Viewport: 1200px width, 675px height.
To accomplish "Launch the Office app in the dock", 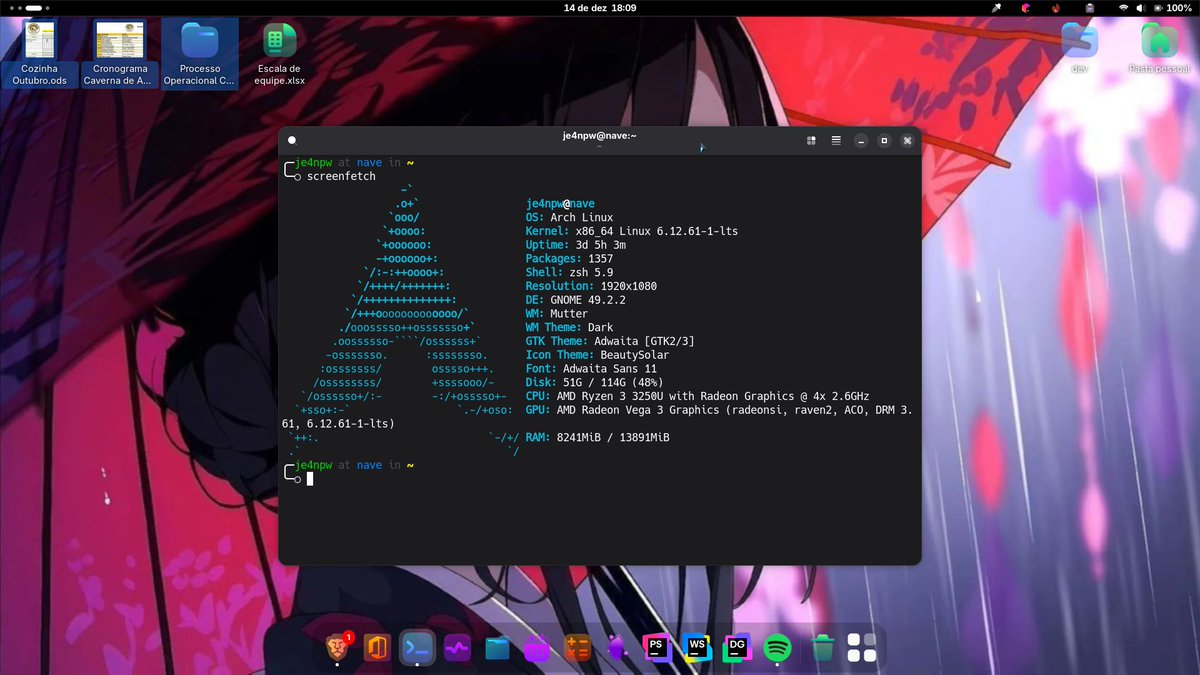I will pos(377,648).
